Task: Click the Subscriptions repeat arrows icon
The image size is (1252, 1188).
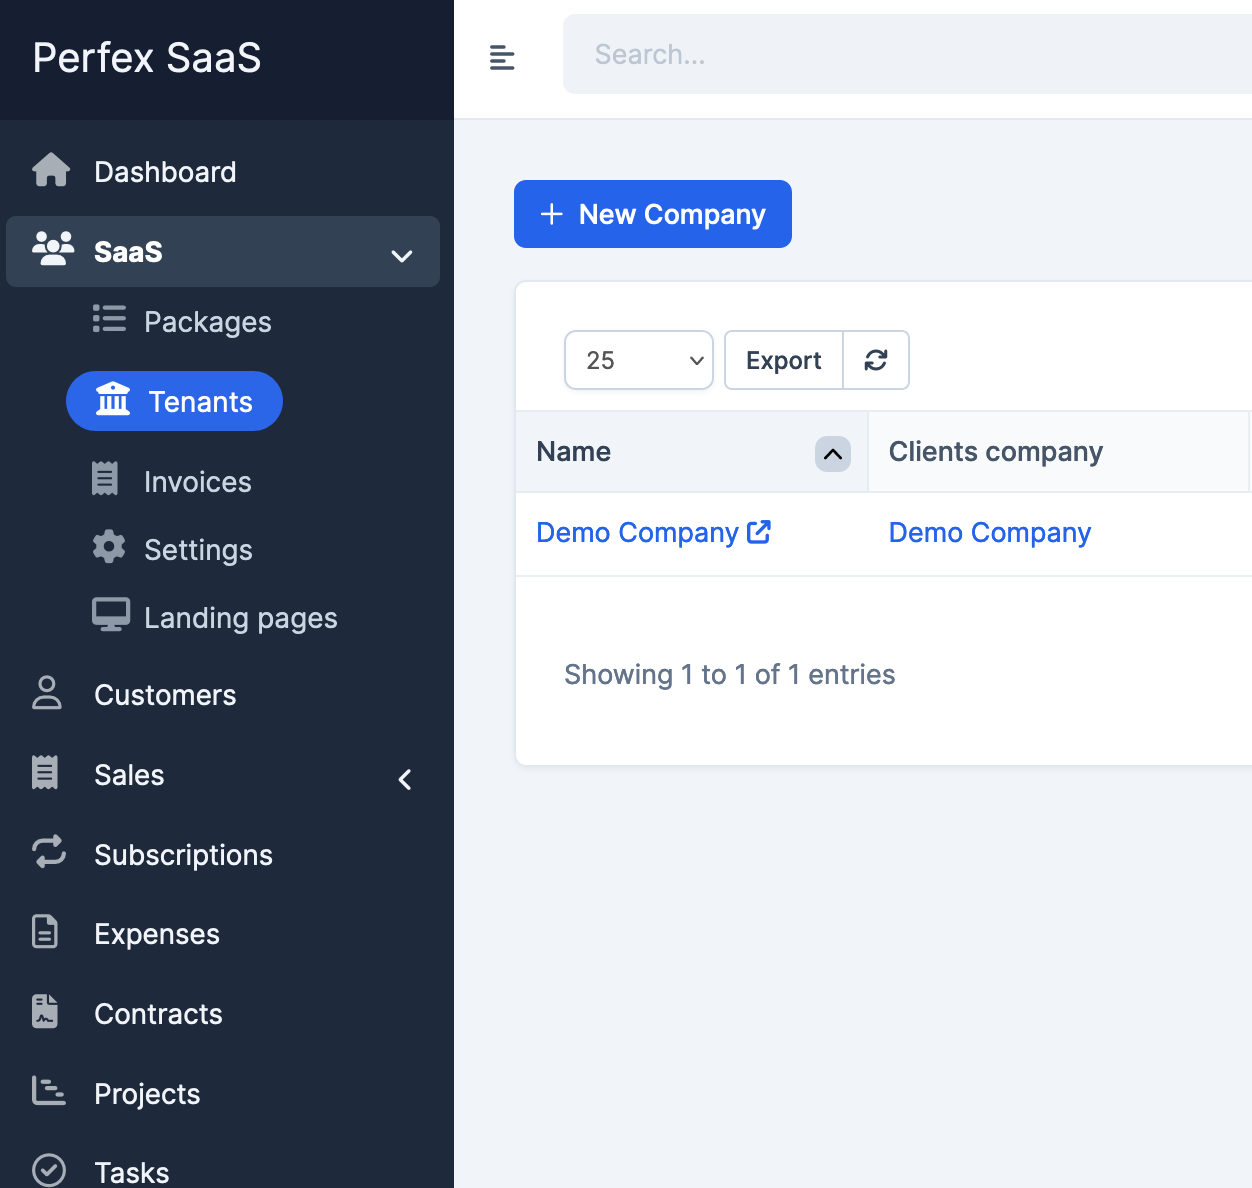Action: coord(49,852)
